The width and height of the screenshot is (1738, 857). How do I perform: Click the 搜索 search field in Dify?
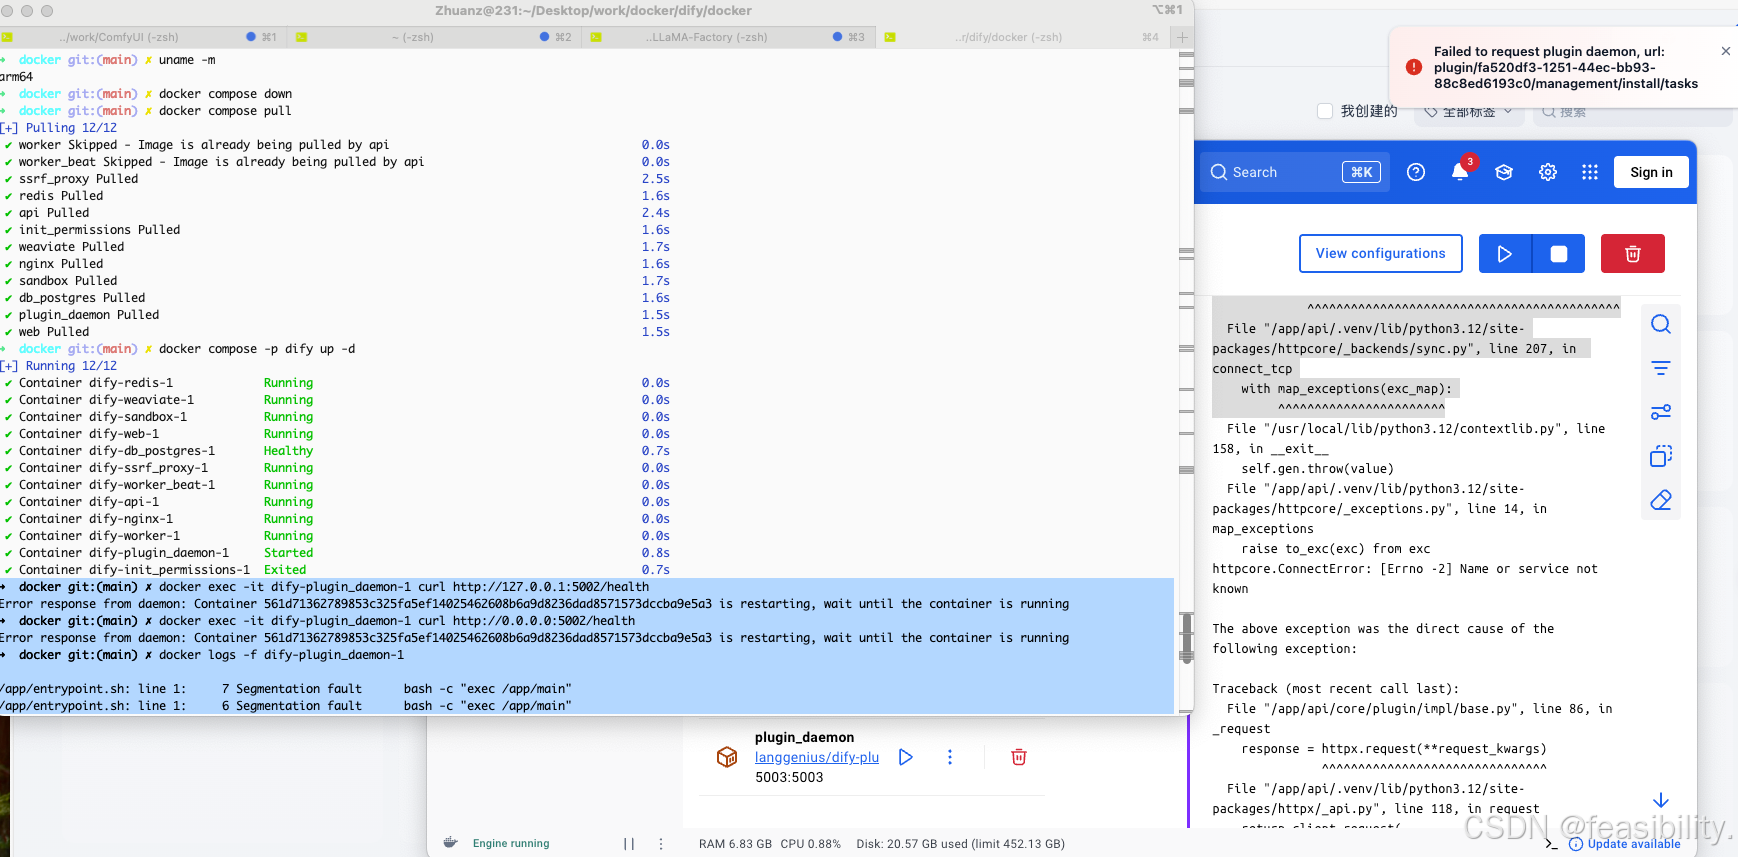1632,112
